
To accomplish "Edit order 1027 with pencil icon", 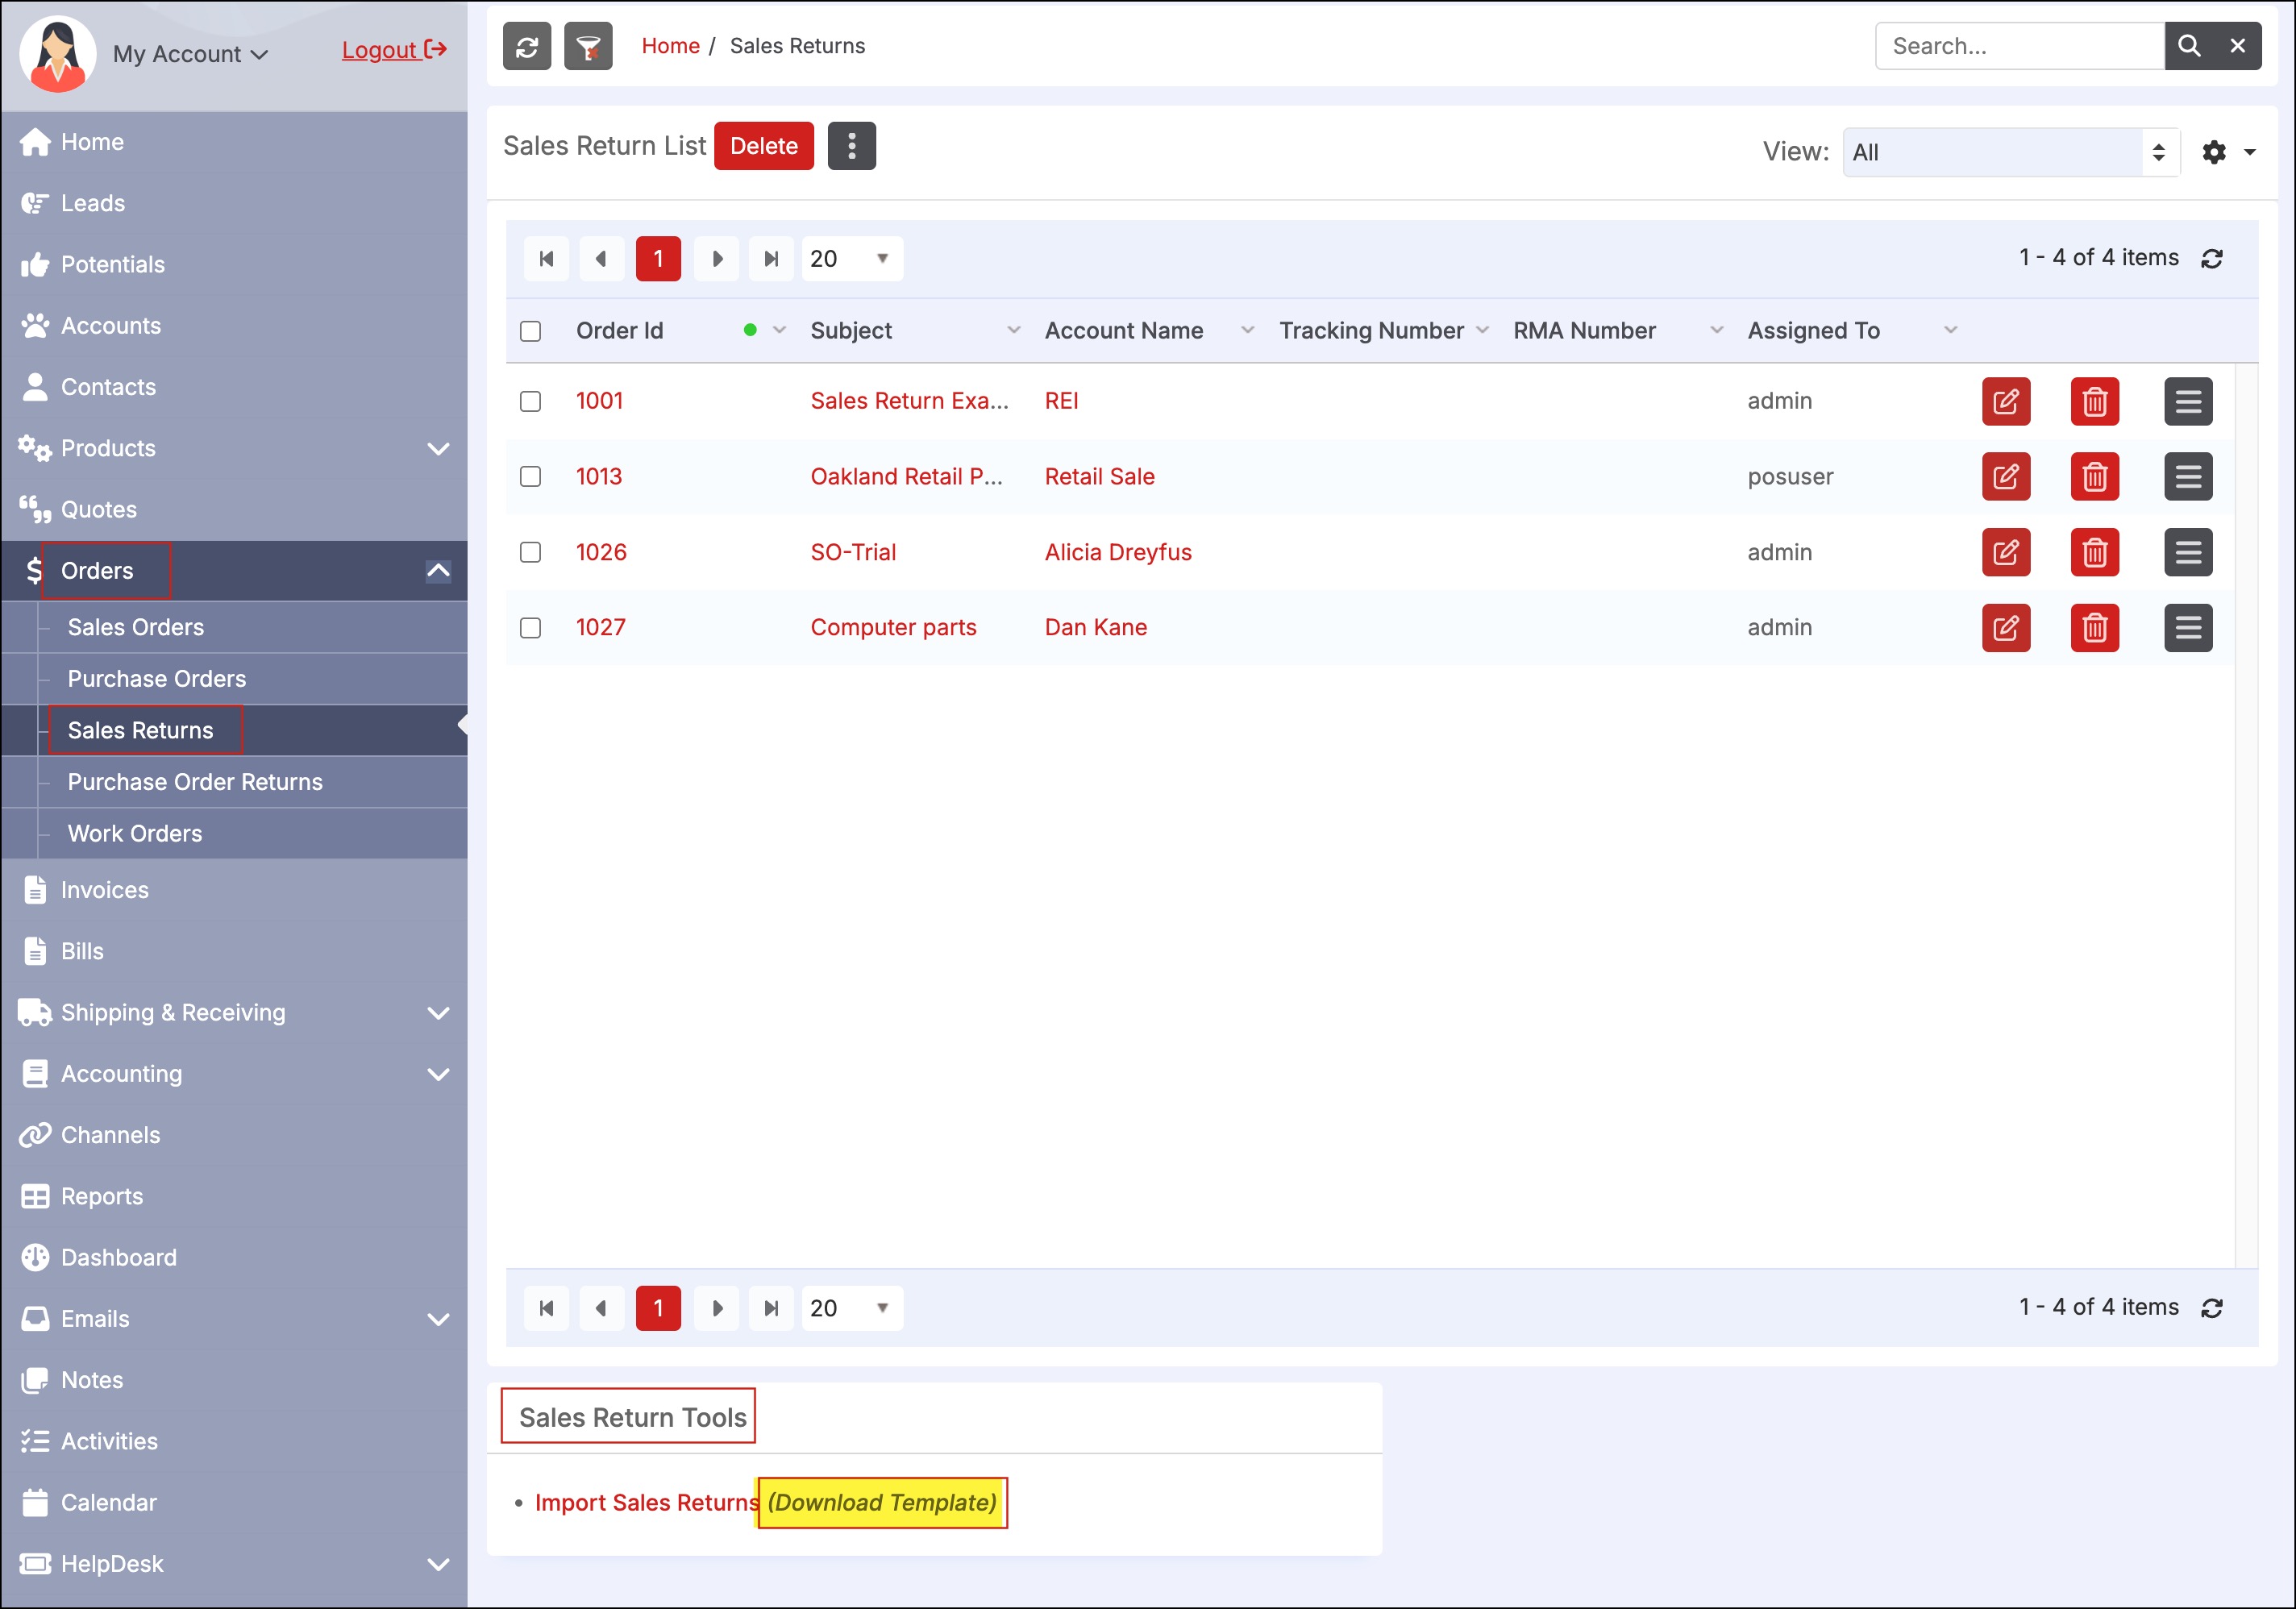I will pyautogui.click(x=2006, y=628).
